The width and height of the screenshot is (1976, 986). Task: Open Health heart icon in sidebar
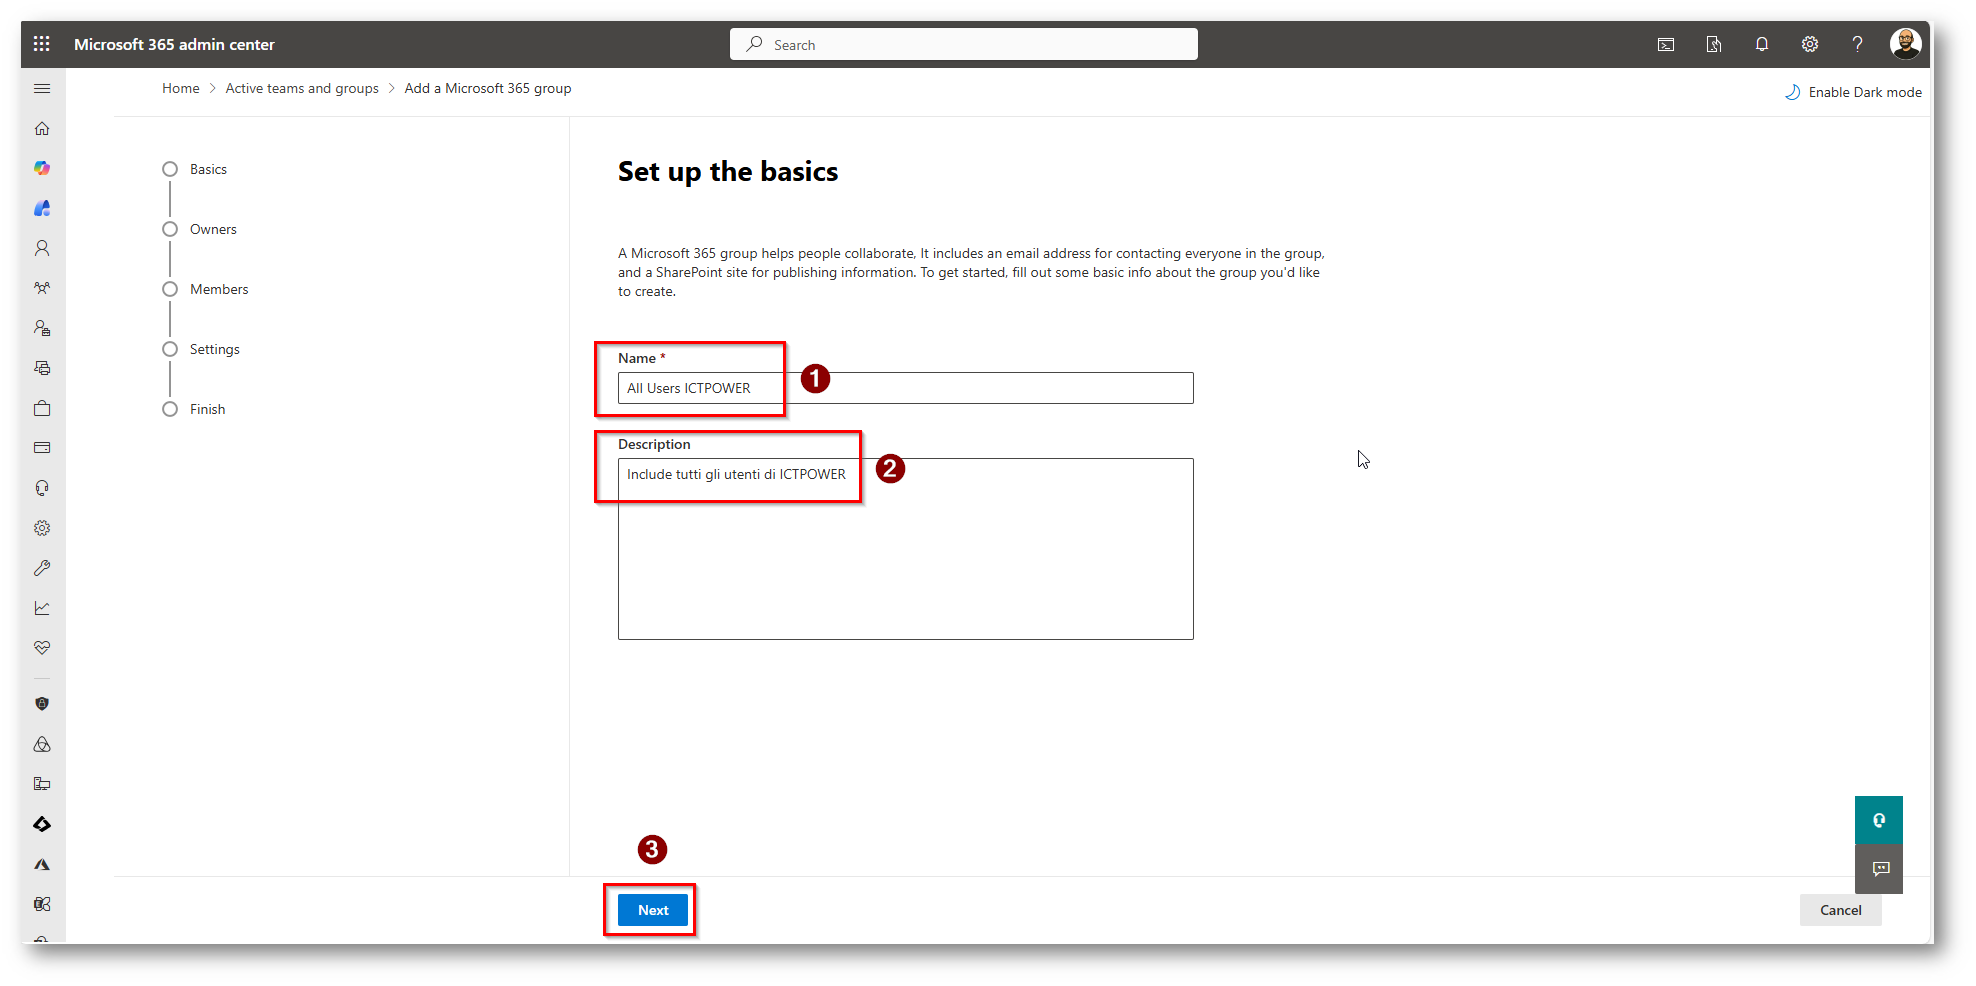42,648
